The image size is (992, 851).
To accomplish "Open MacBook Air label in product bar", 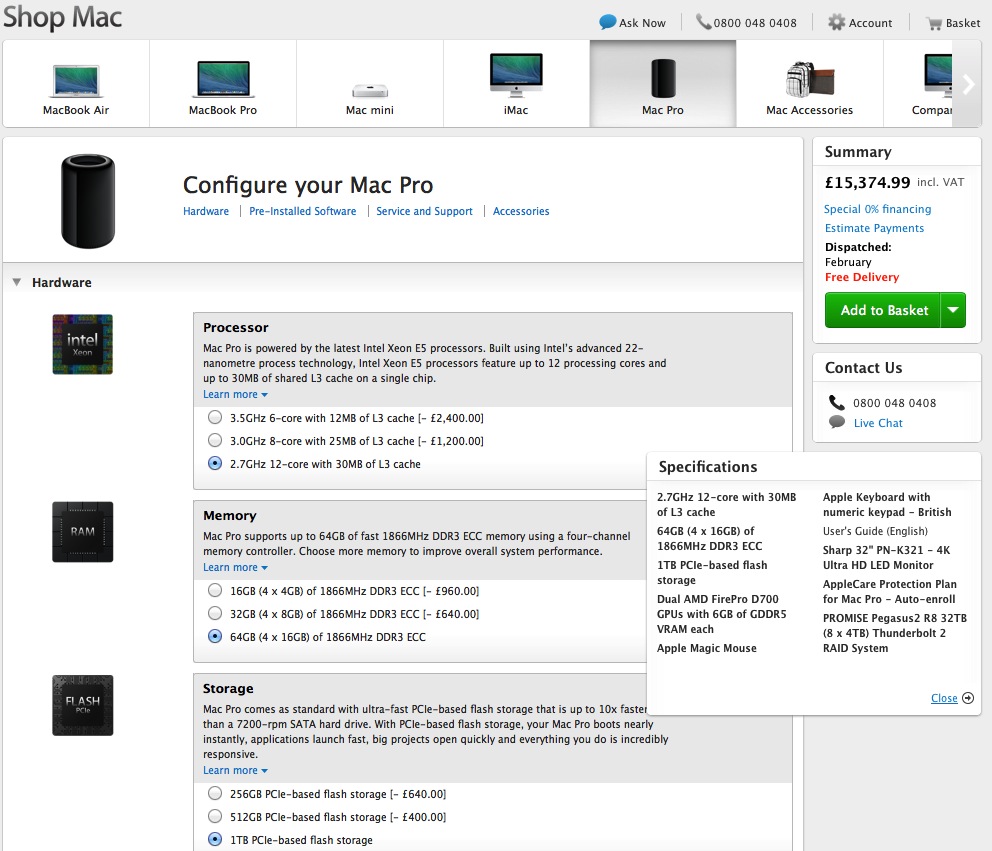I will tap(76, 110).
